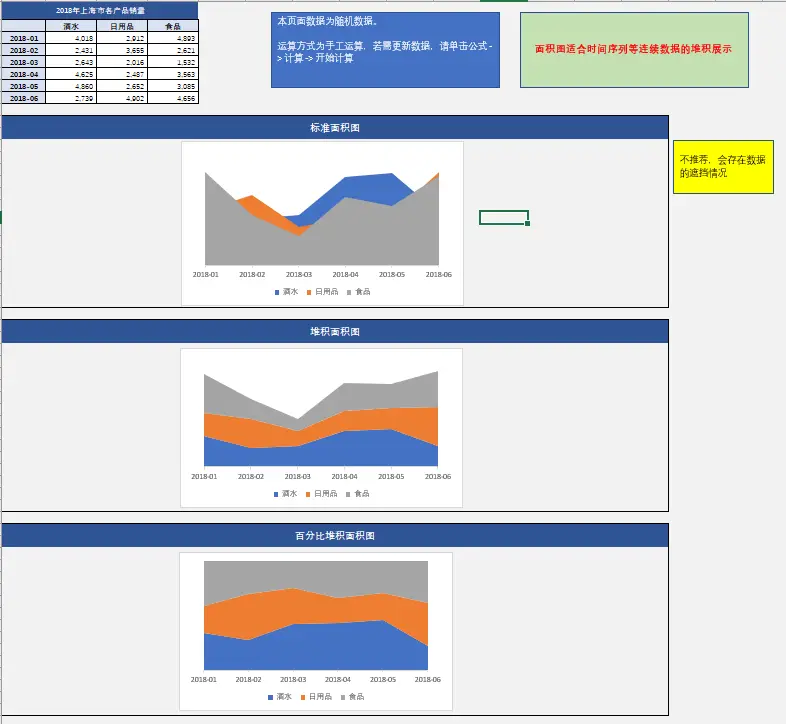Click the gray 食品 area in percent stacked chart
This screenshot has height=724, width=786.
[316, 577]
